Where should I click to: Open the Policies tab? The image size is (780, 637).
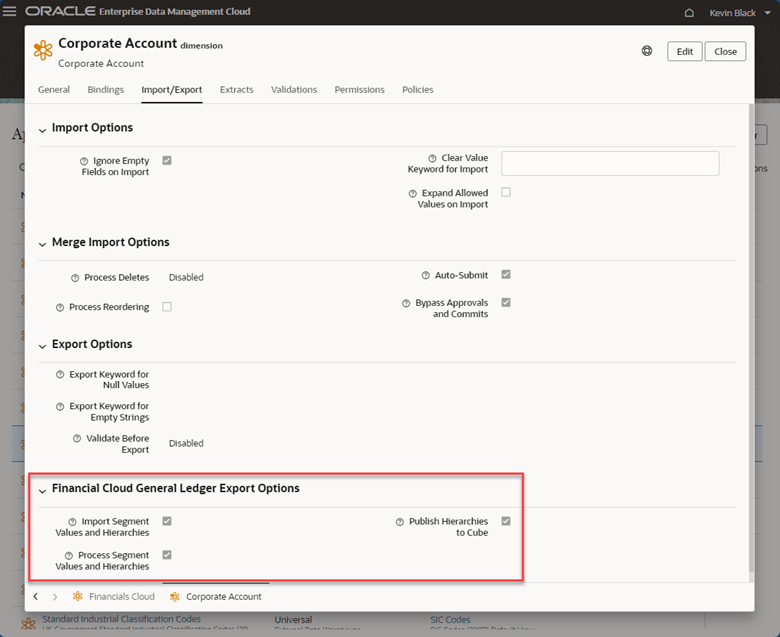click(418, 90)
